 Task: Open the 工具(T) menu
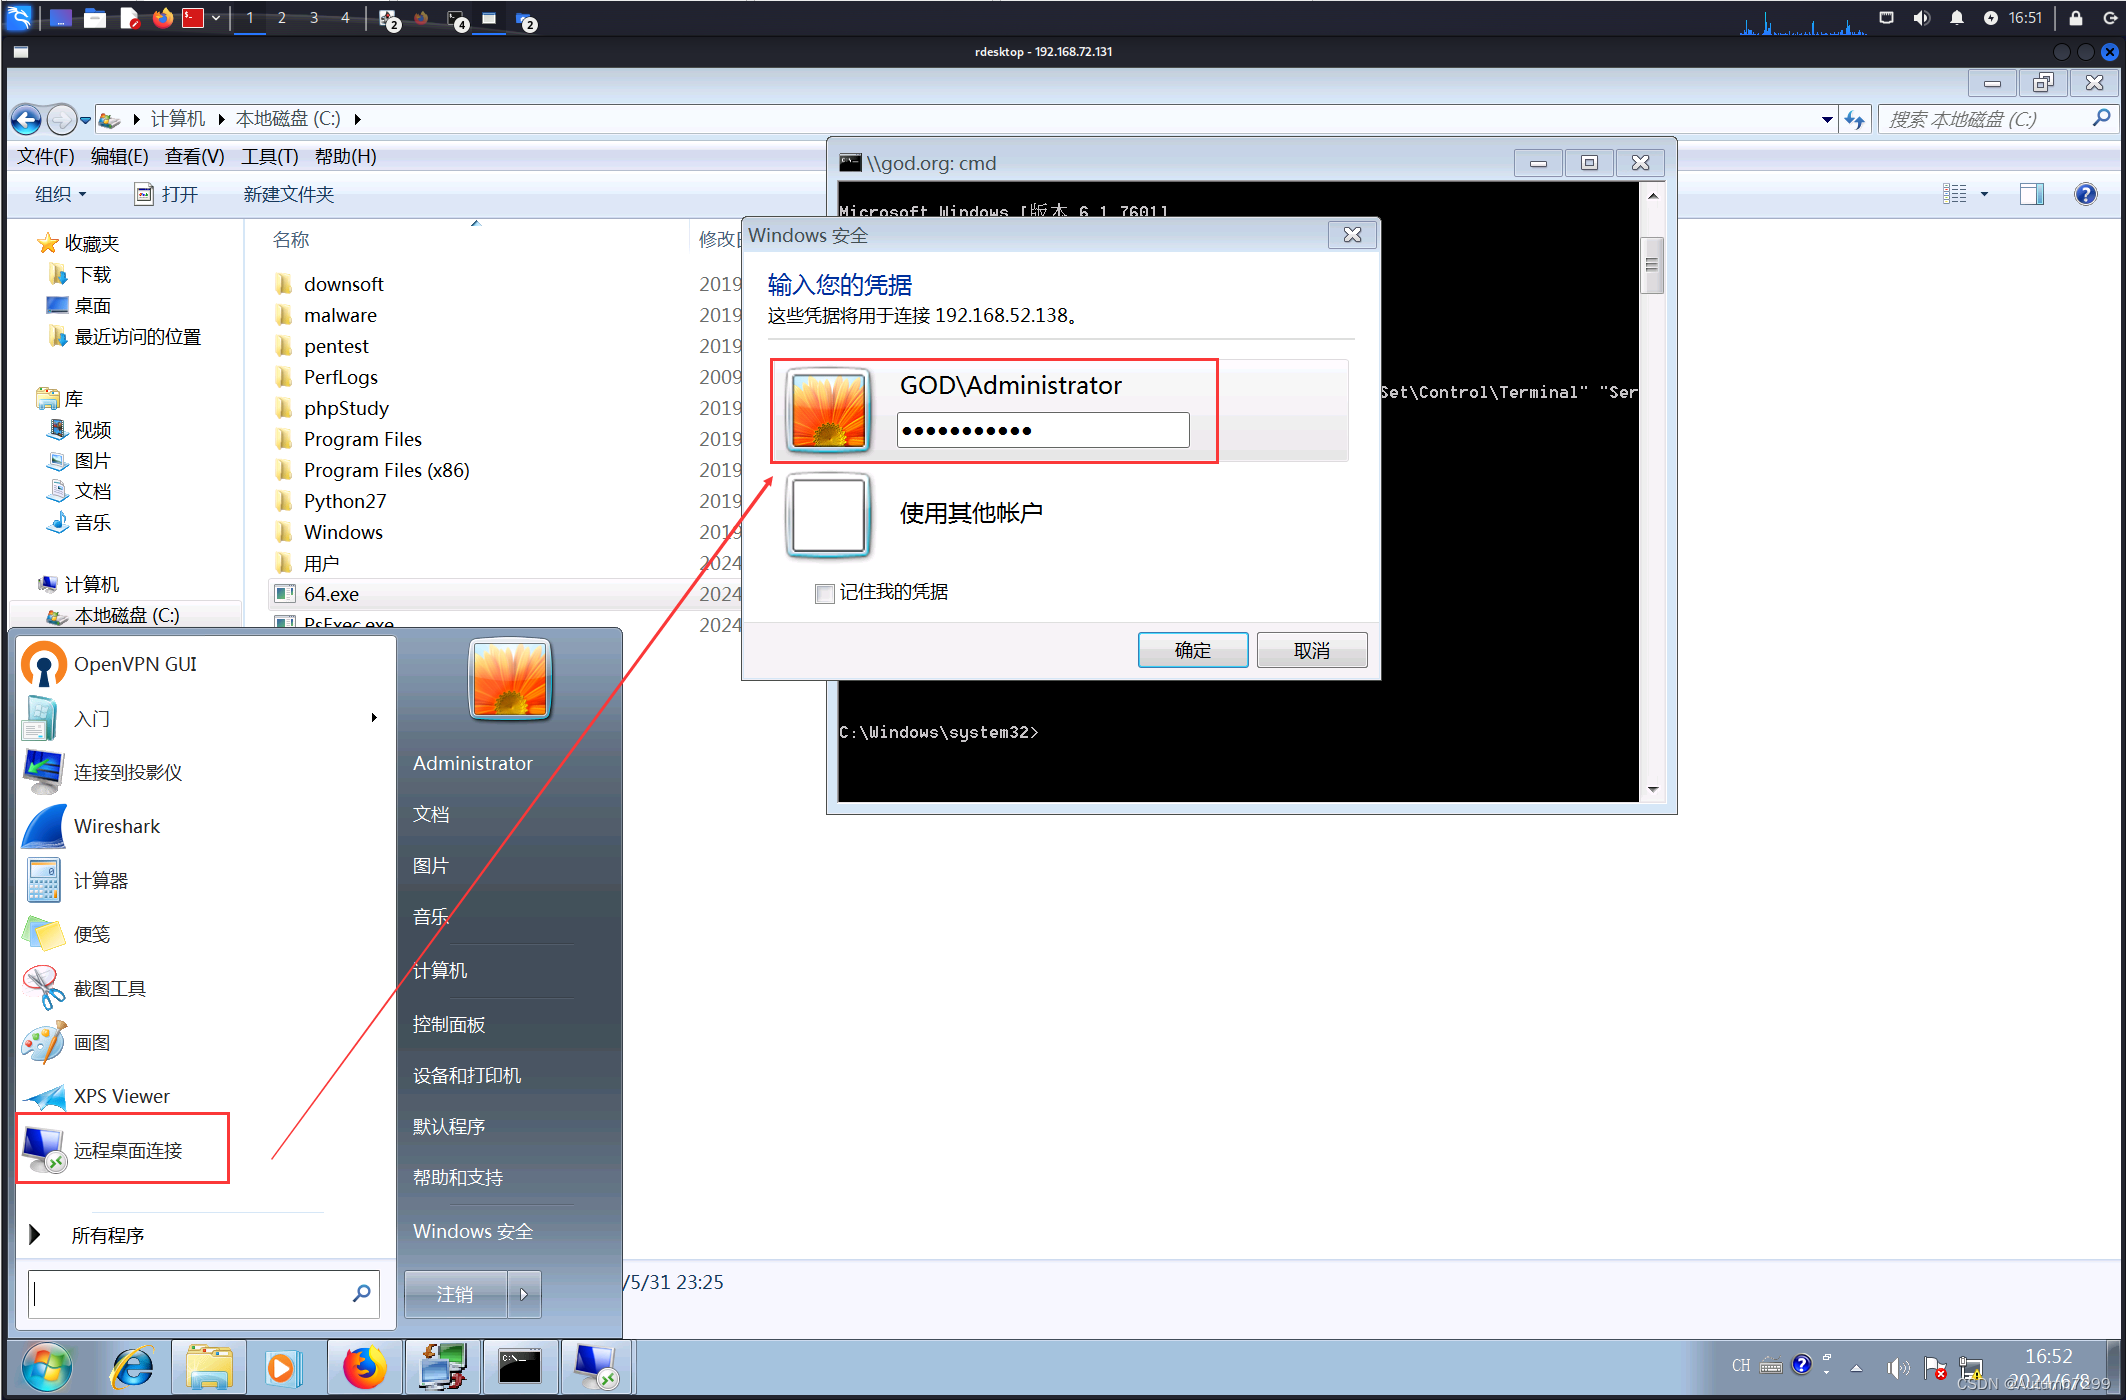[x=269, y=157]
